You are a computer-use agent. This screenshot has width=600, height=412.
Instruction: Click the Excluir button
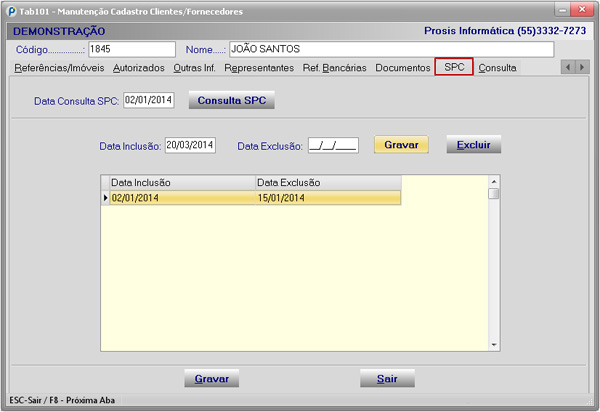point(474,145)
